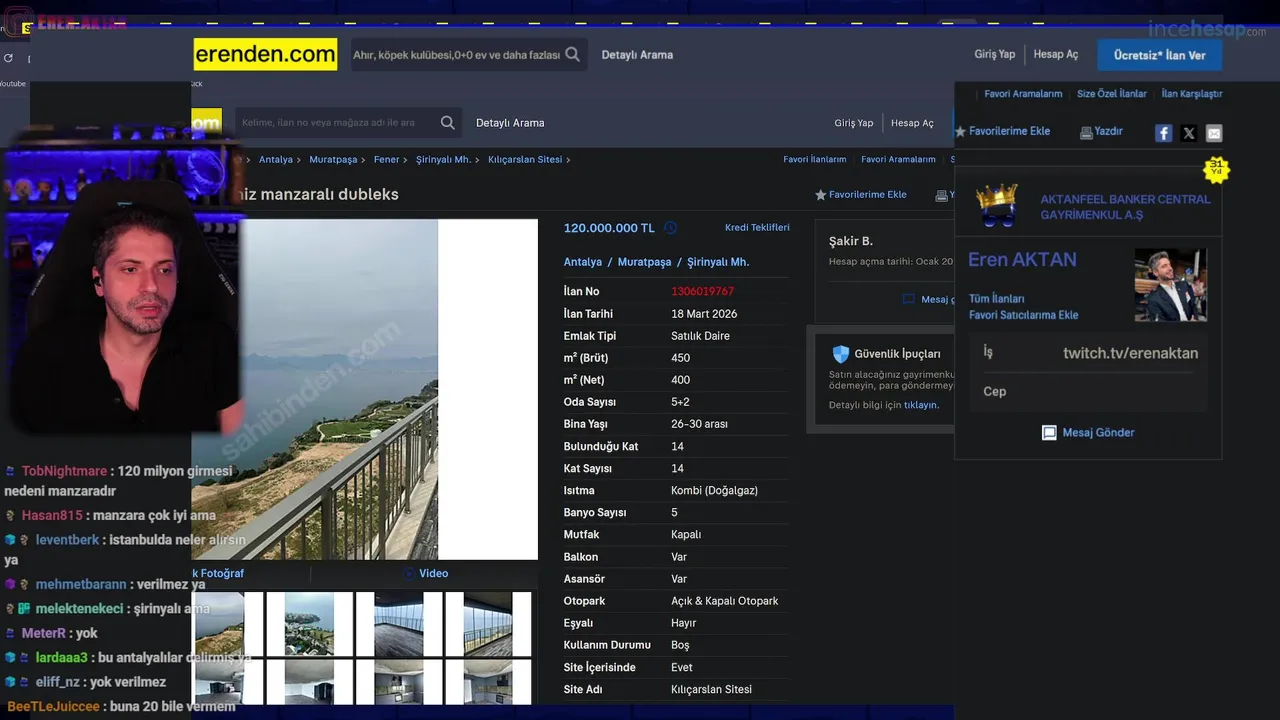Click TobNightmare's username in chat
1280x720 pixels.
point(64,471)
